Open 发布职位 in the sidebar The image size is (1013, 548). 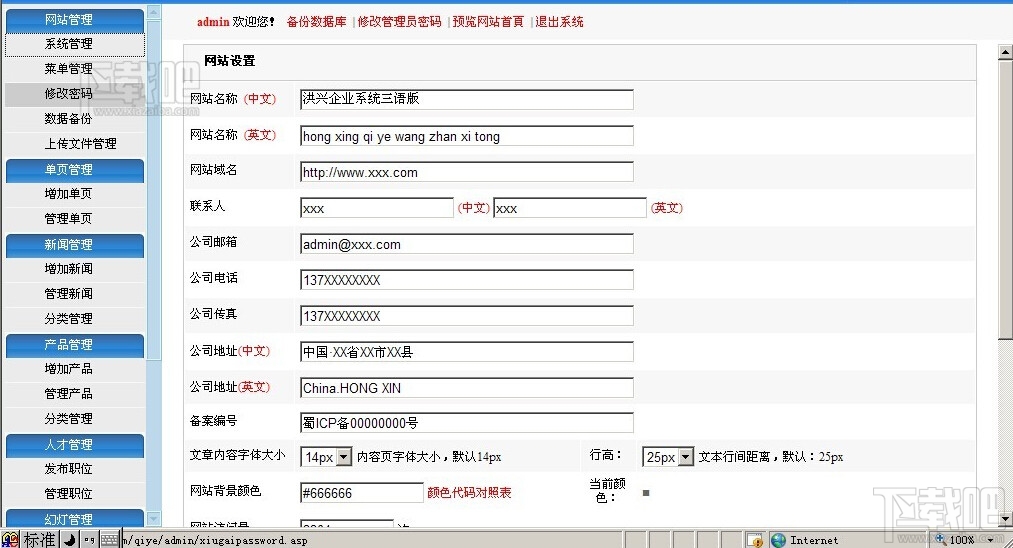click(x=75, y=469)
